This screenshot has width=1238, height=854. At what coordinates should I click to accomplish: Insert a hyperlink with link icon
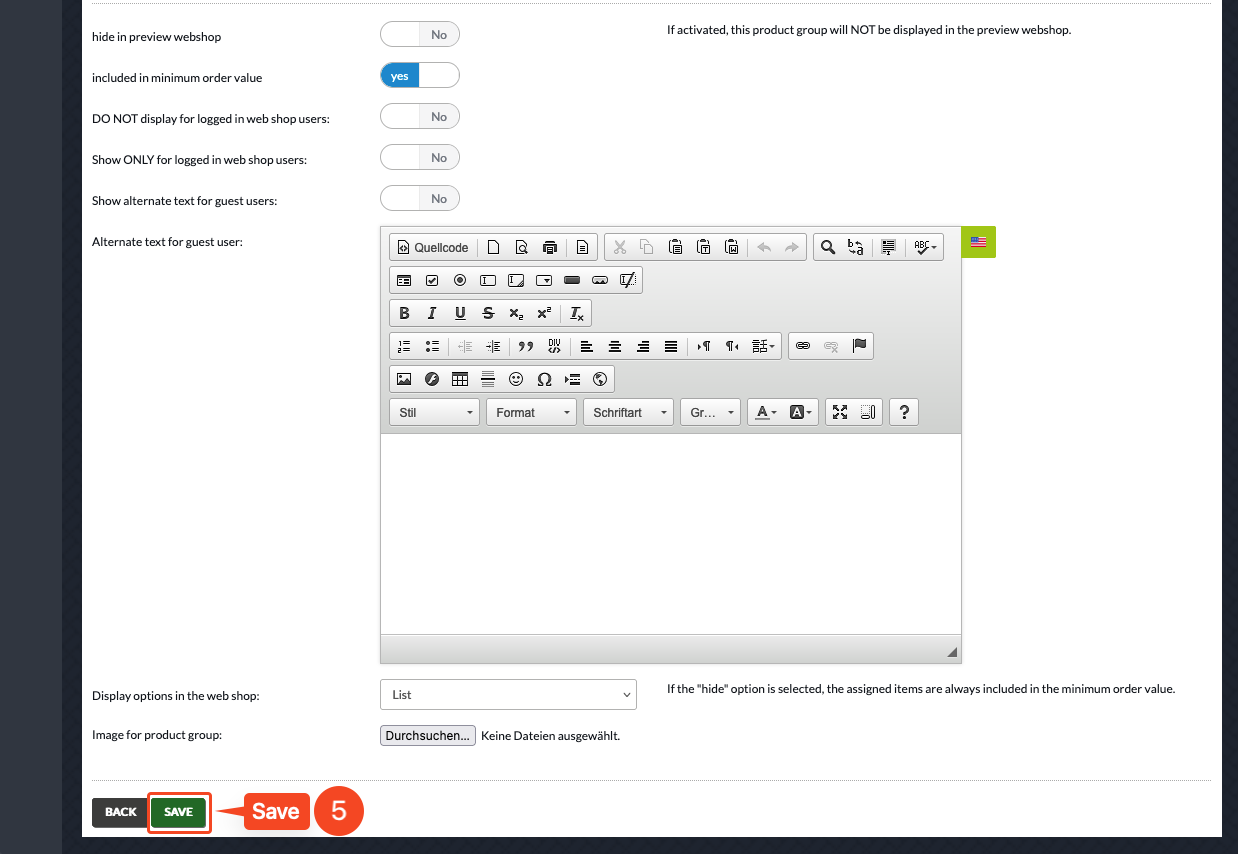(803, 346)
